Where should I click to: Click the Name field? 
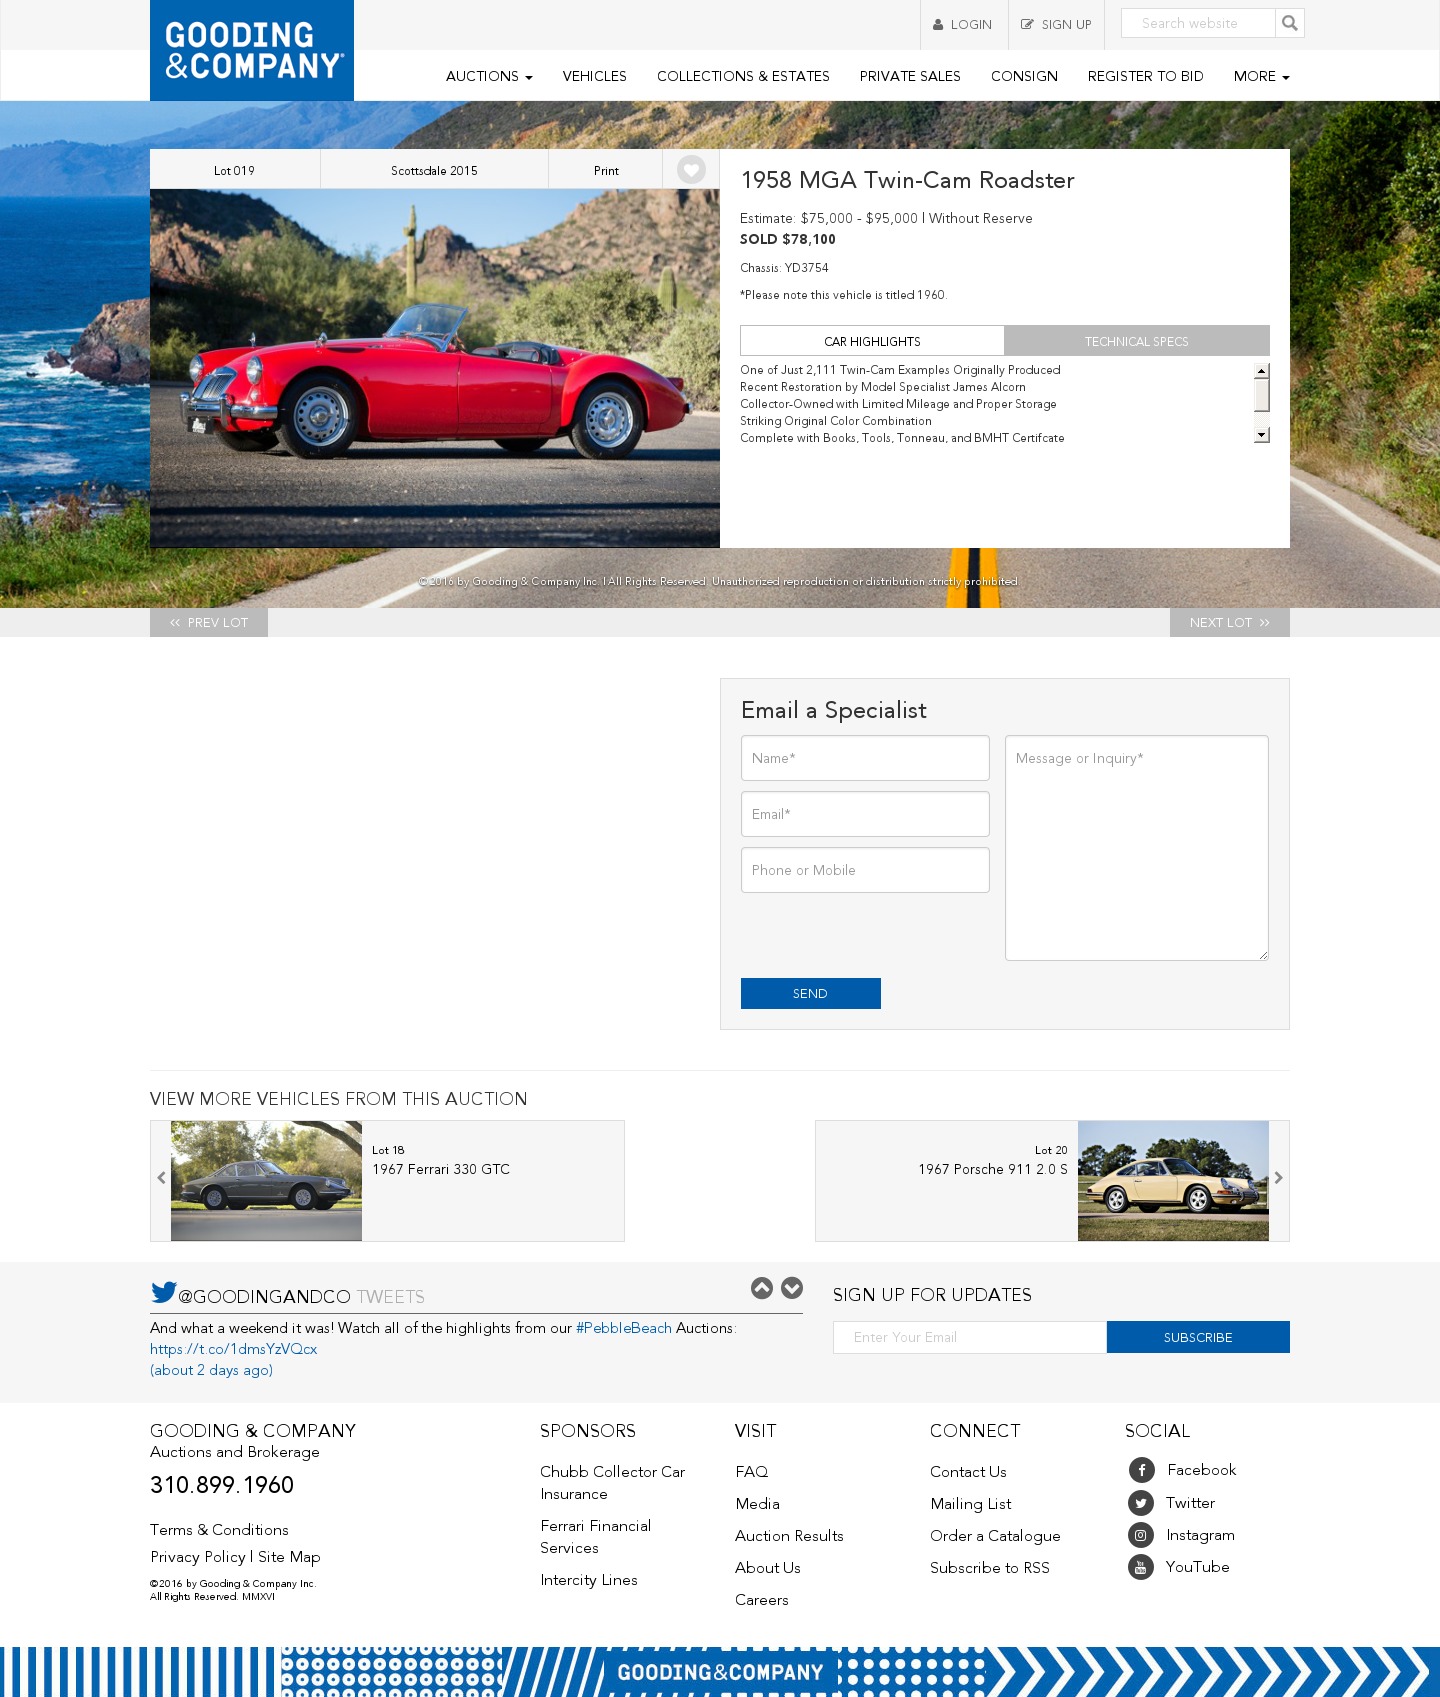(865, 758)
